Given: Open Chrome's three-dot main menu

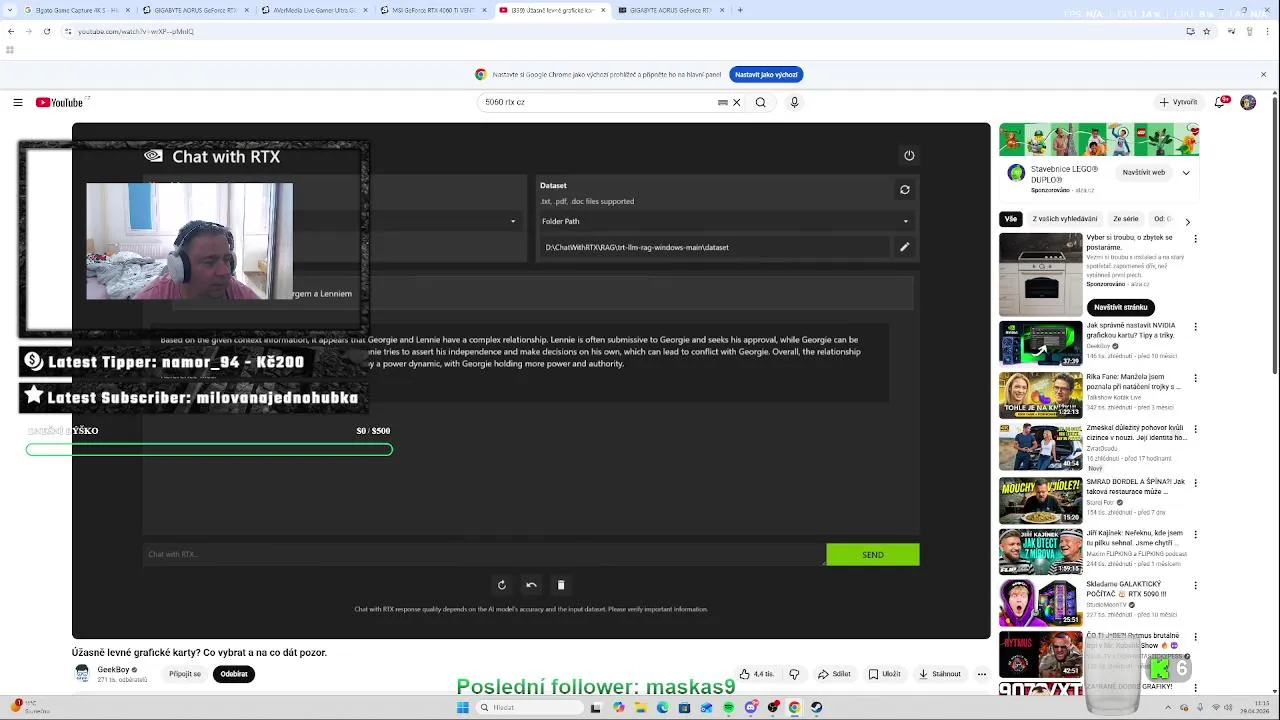Looking at the screenshot, I should tap(1265, 31).
